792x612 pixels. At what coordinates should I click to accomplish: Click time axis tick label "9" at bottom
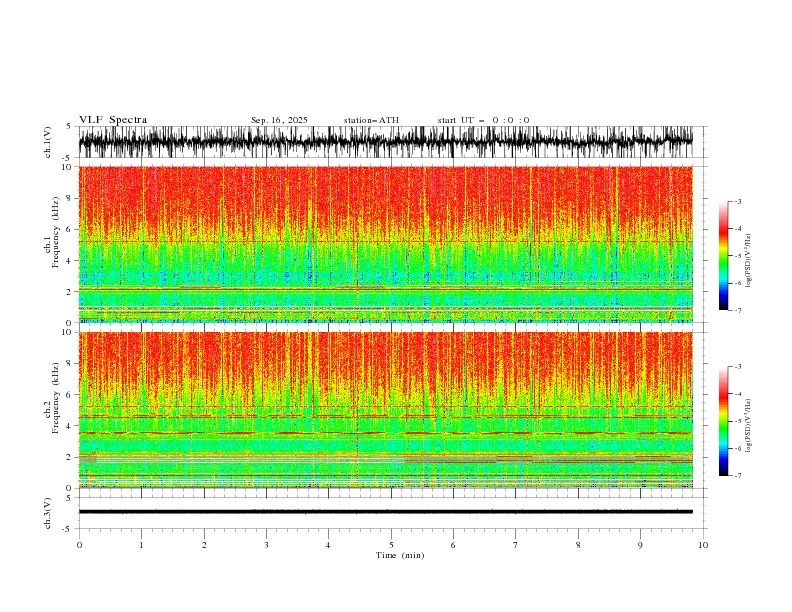pyautogui.click(x=640, y=545)
